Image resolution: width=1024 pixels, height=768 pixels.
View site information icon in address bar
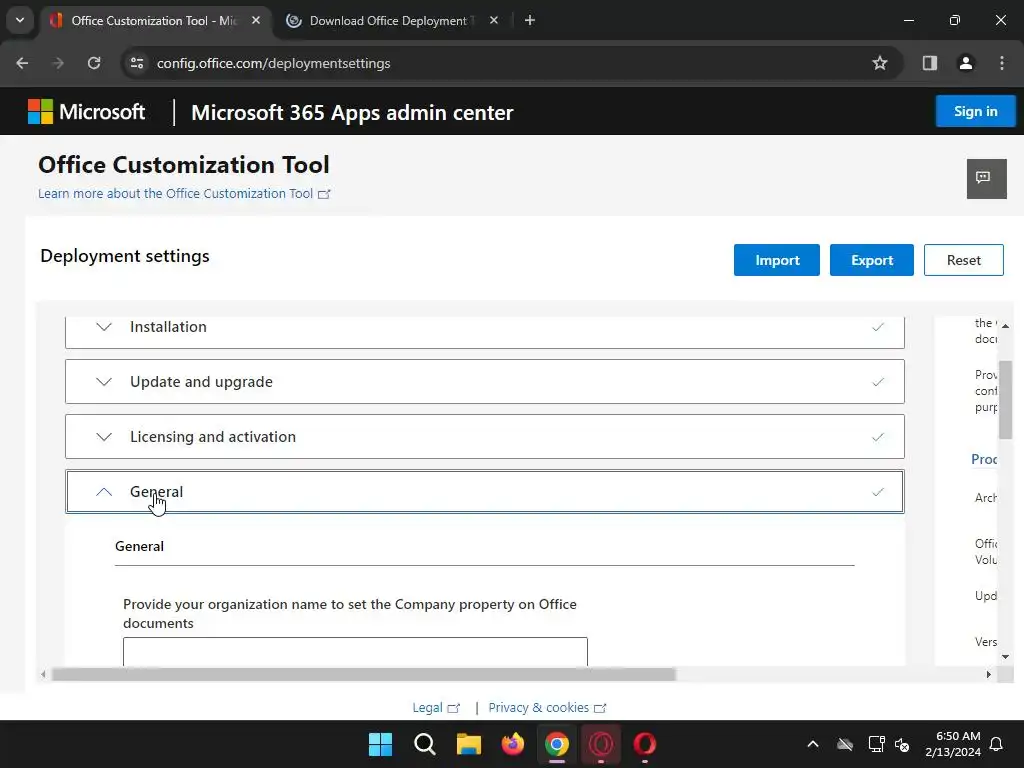tap(137, 63)
